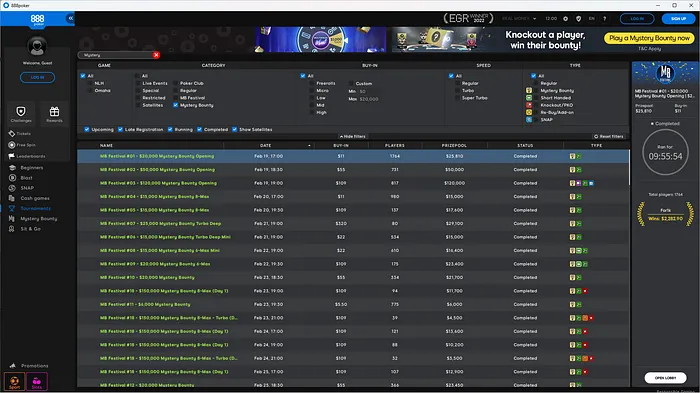Image resolution: width=700 pixels, height=393 pixels.
Task: Uncheck Mystery Bounty category filter
Action: click(175, 105)
